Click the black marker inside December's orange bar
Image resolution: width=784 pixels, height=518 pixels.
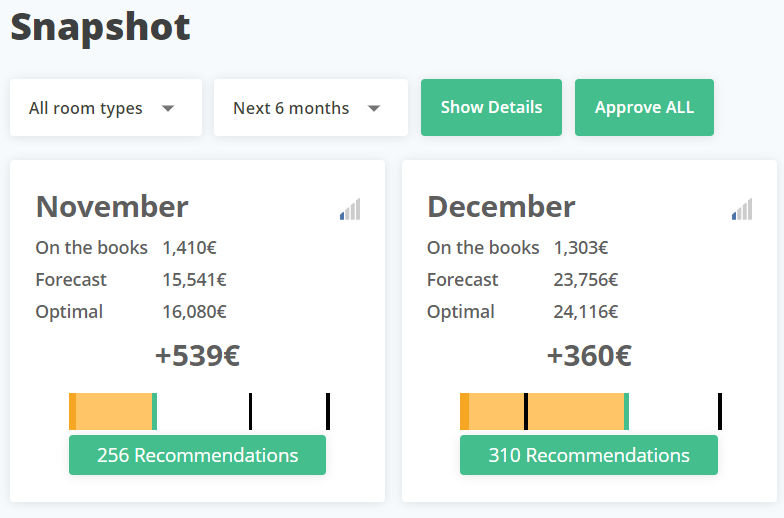(x=526, y=412)
